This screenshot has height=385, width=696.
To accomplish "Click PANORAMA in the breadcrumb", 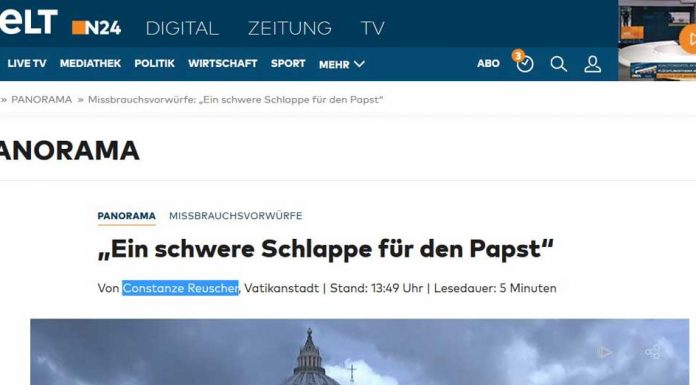I will point(42,99).
